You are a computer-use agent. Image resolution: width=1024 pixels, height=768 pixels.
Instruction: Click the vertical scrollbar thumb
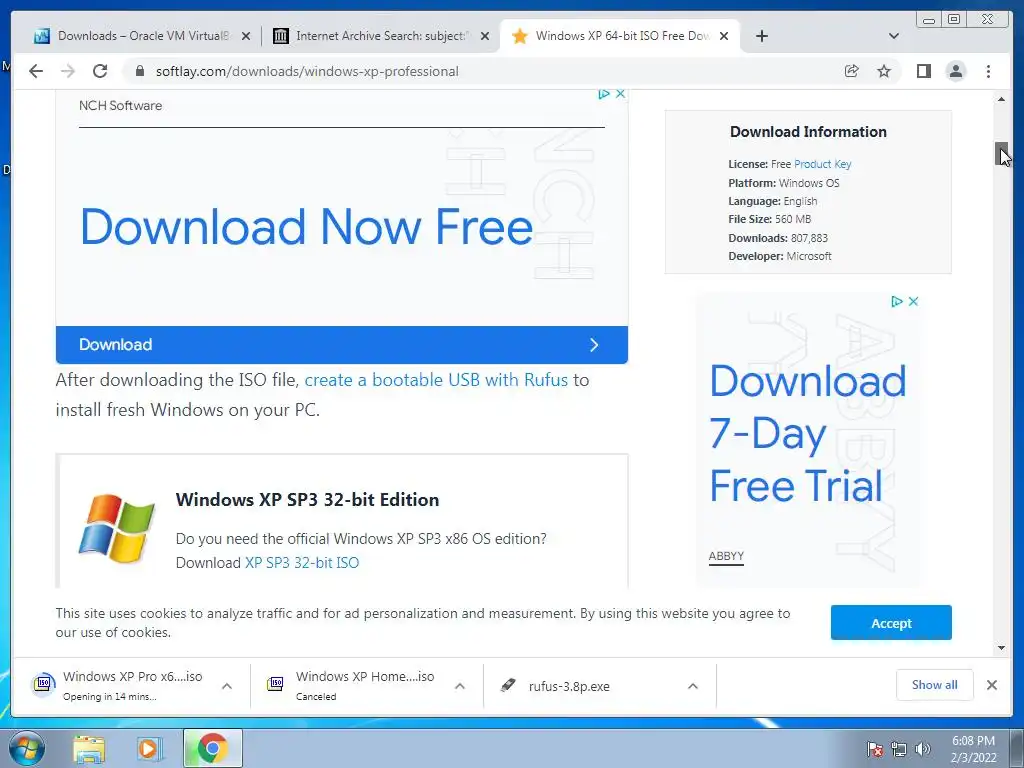point(1001,154)
